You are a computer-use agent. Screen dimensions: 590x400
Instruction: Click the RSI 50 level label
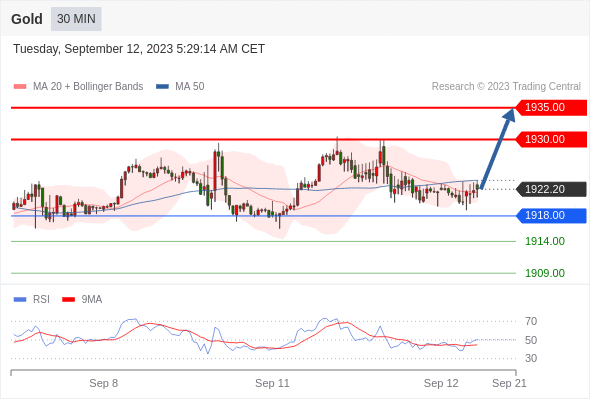pyautogui.click(x=531, y=340)
